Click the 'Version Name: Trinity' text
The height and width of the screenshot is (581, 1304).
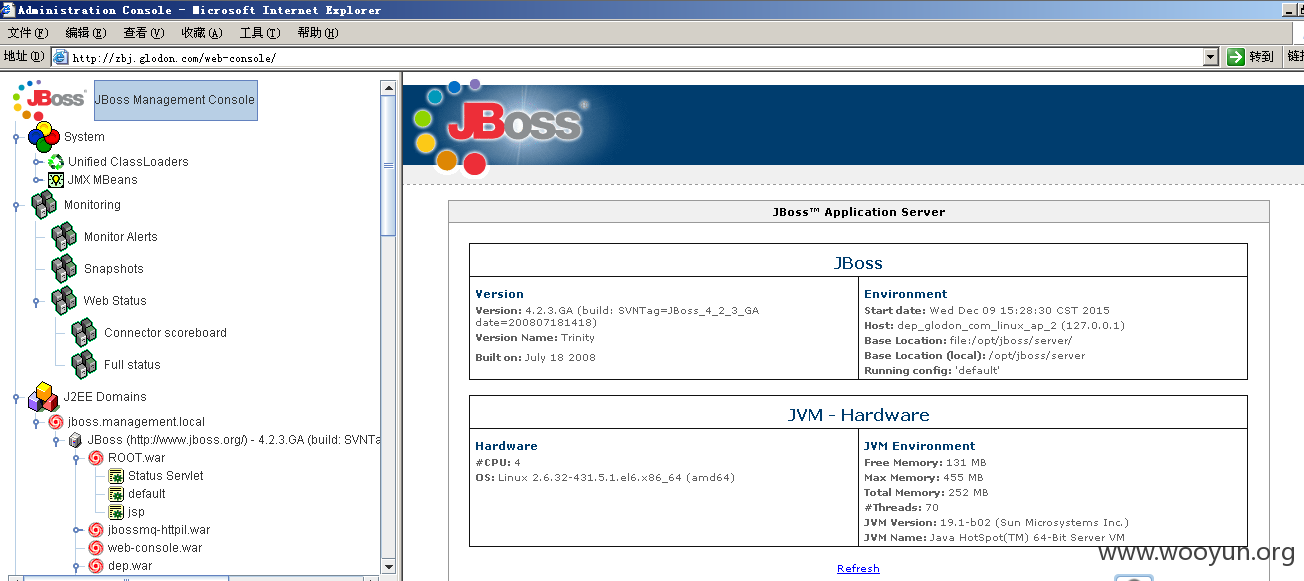pos(535,338)
